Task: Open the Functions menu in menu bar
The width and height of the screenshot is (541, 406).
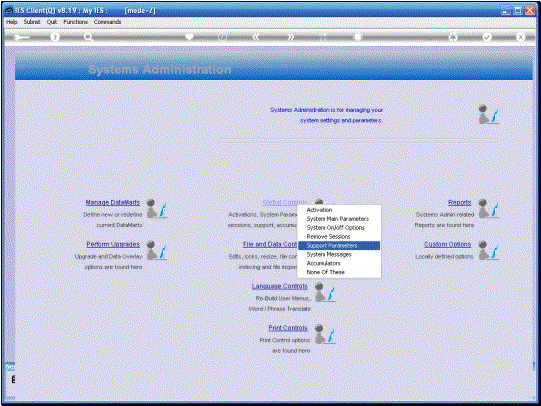Action: coord(75,22)
